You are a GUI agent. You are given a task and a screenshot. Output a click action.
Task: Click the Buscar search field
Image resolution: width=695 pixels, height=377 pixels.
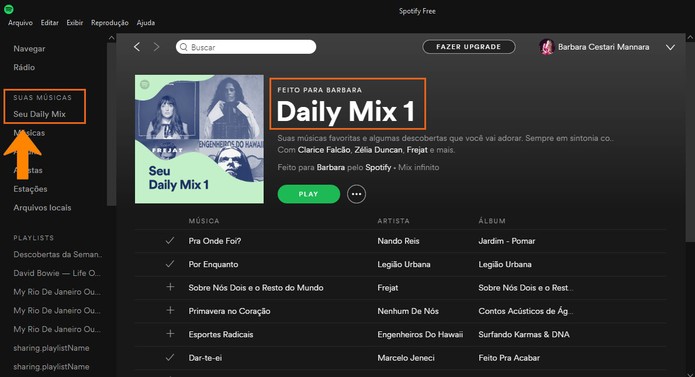click(x=246, y=47)
